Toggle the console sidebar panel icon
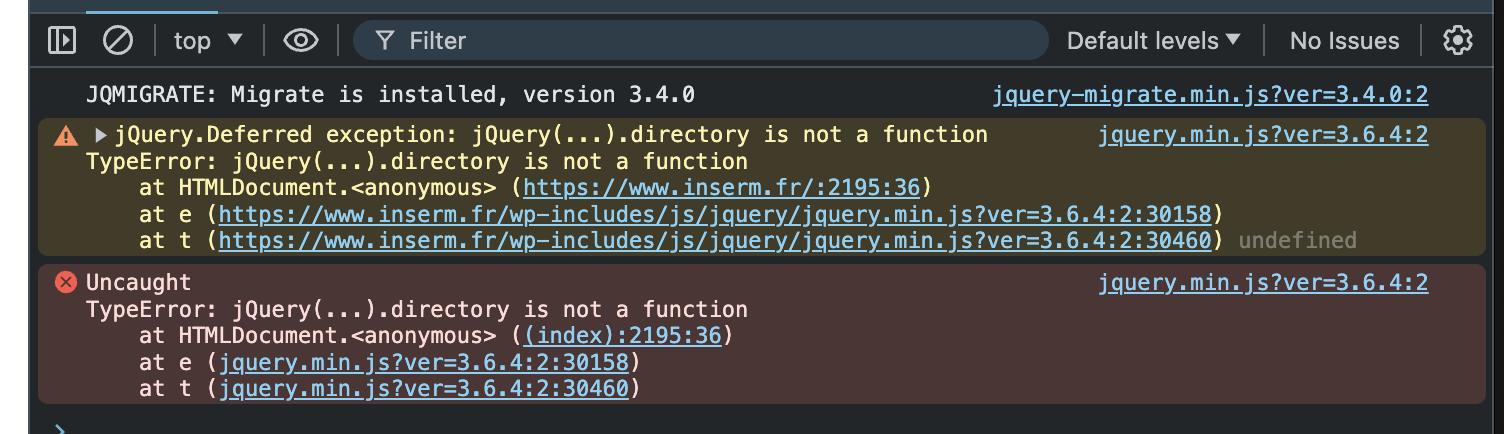This screenshot has height=434, width=1504. pos(62,40)
